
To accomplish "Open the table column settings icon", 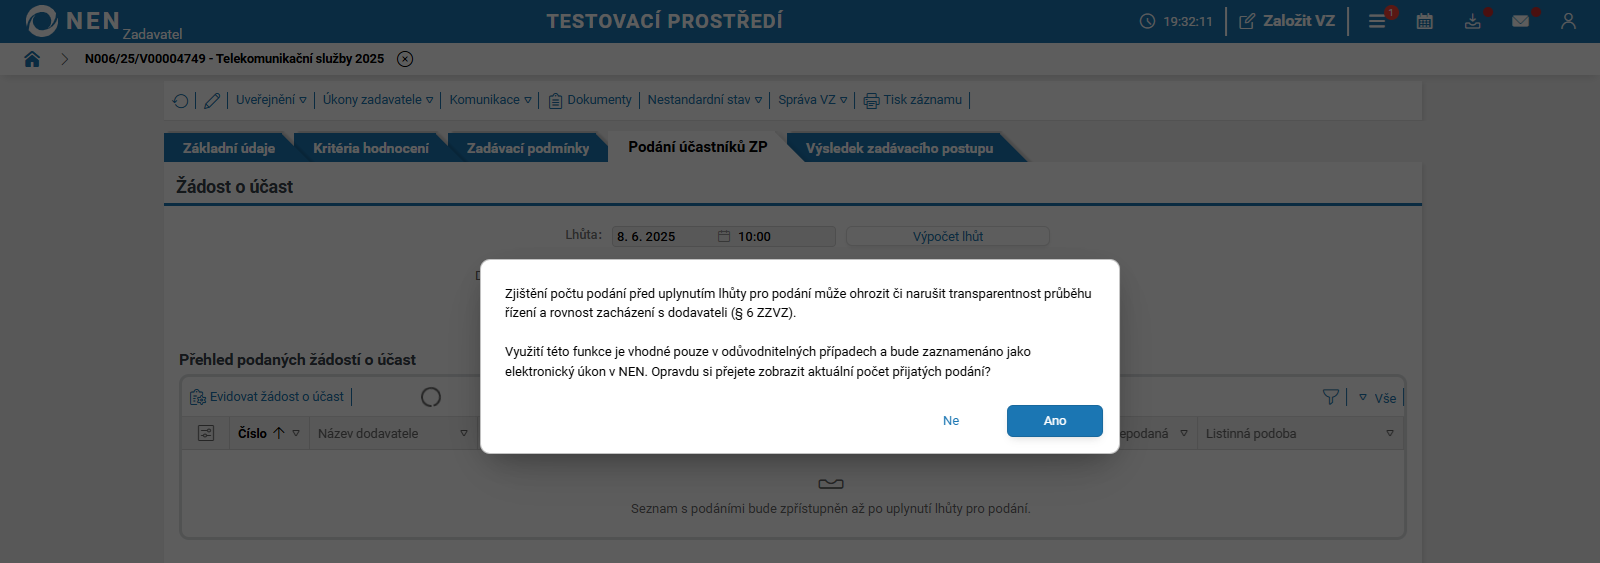I will [x=206, y=433].
